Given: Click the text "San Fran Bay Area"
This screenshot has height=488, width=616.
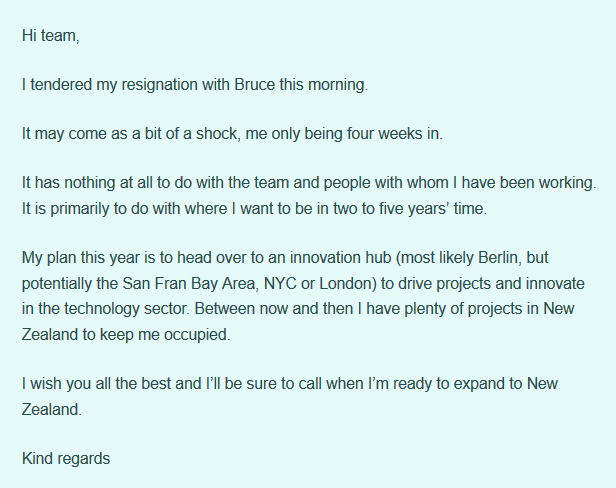Looking at the screenshot, I should coord(189,284).
